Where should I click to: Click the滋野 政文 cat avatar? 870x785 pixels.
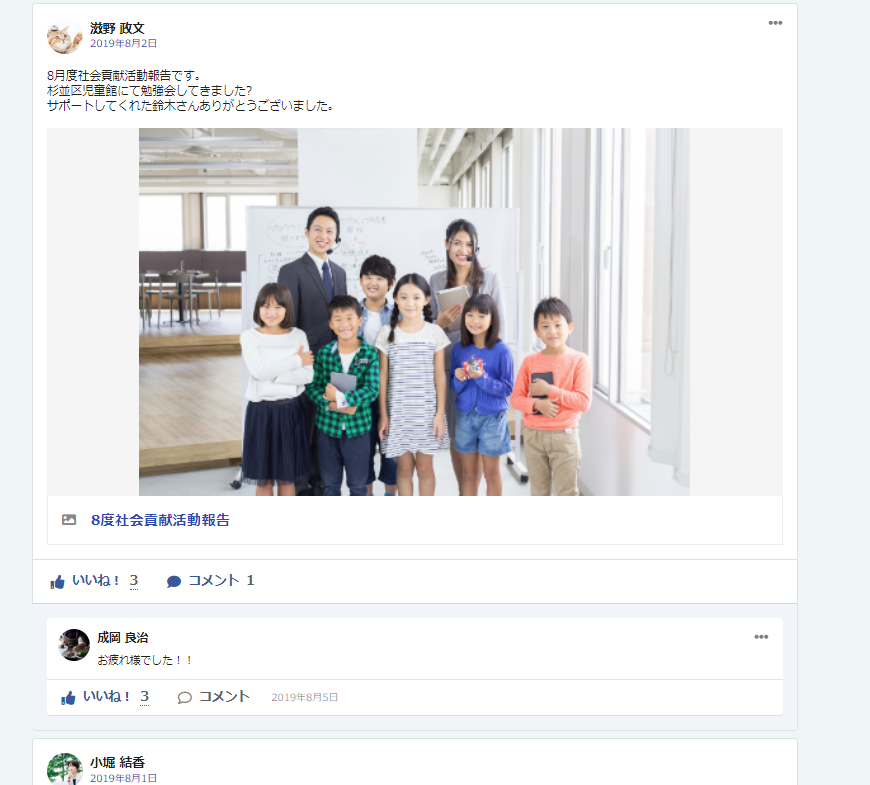pos(65,36)
